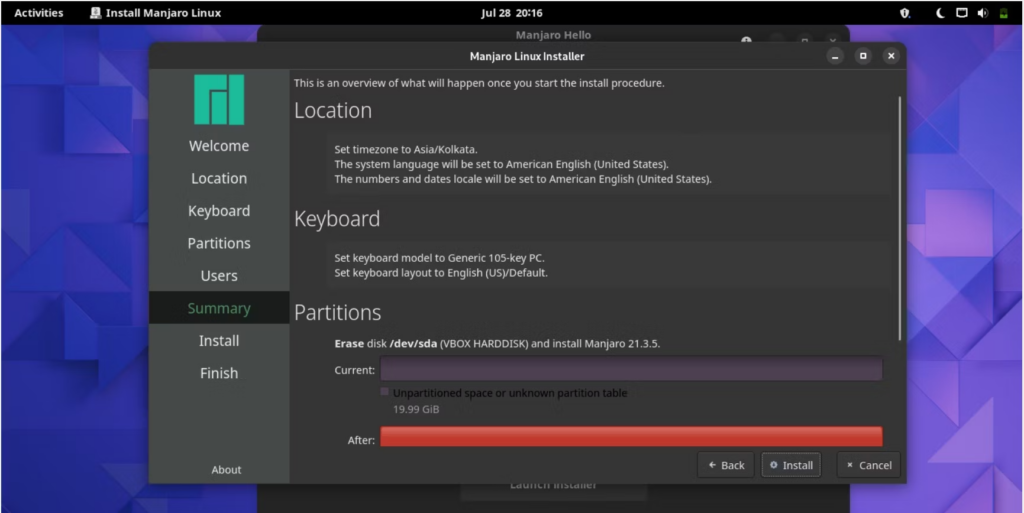This screenshot has width=1024, height=513.
Task: Click the Install Manjaro Linux app icon
Action: [x=95, y=13]
